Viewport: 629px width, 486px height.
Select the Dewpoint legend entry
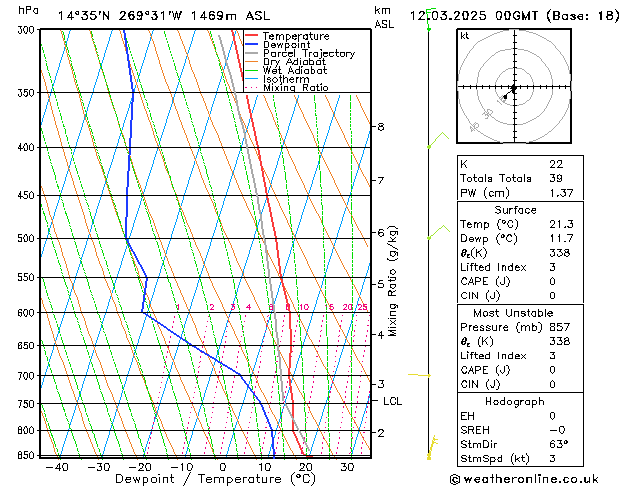click(x=288, y=45)
